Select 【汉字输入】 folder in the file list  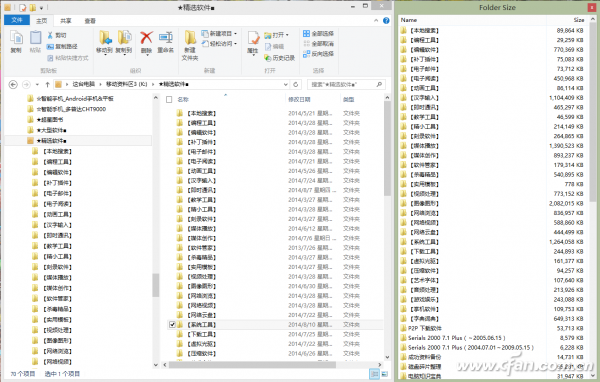pyautogui.click(x=202, y=181)
